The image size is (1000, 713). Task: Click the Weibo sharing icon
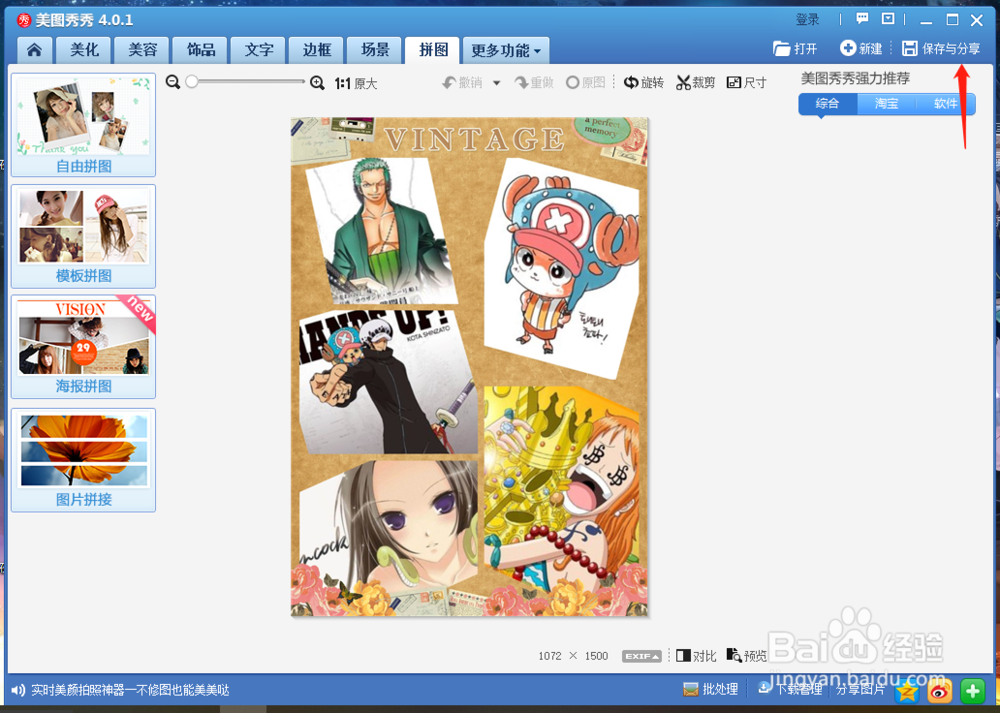click(x=938, y=689)
